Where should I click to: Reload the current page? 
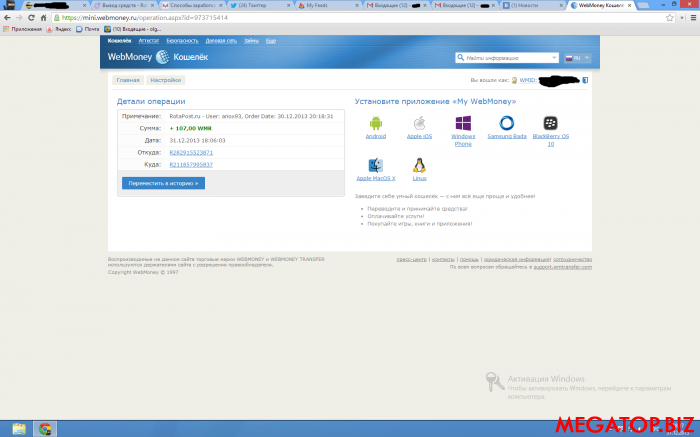[31, 18]
